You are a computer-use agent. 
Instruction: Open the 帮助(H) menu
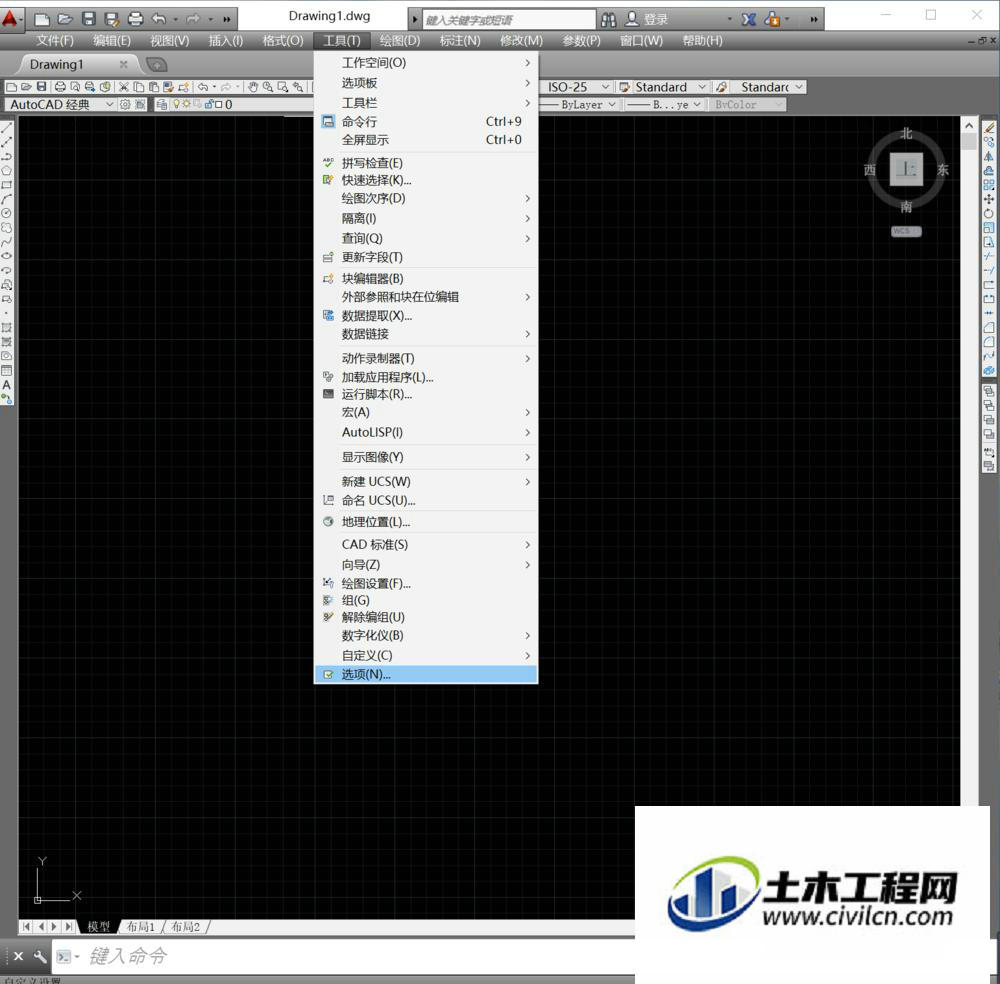tap(702, 41)
